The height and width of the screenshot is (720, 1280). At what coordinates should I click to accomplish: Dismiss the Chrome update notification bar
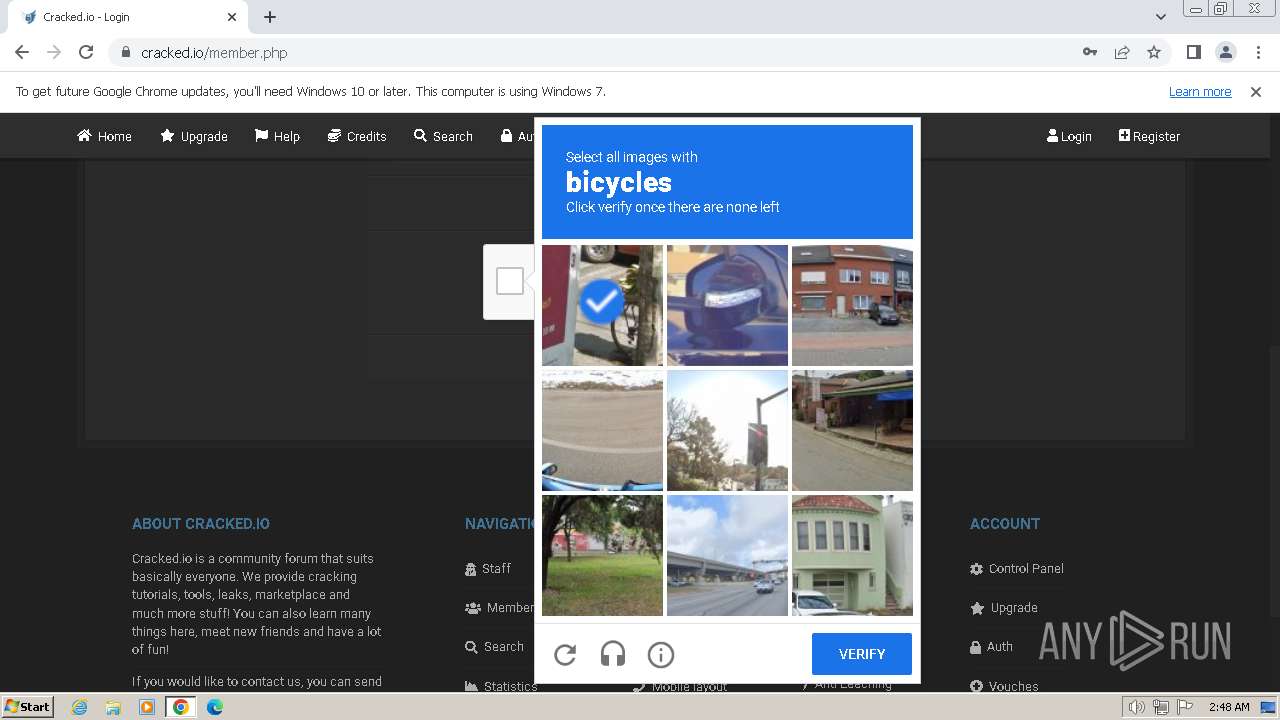pyautogui.click(x=1256, y=91)
